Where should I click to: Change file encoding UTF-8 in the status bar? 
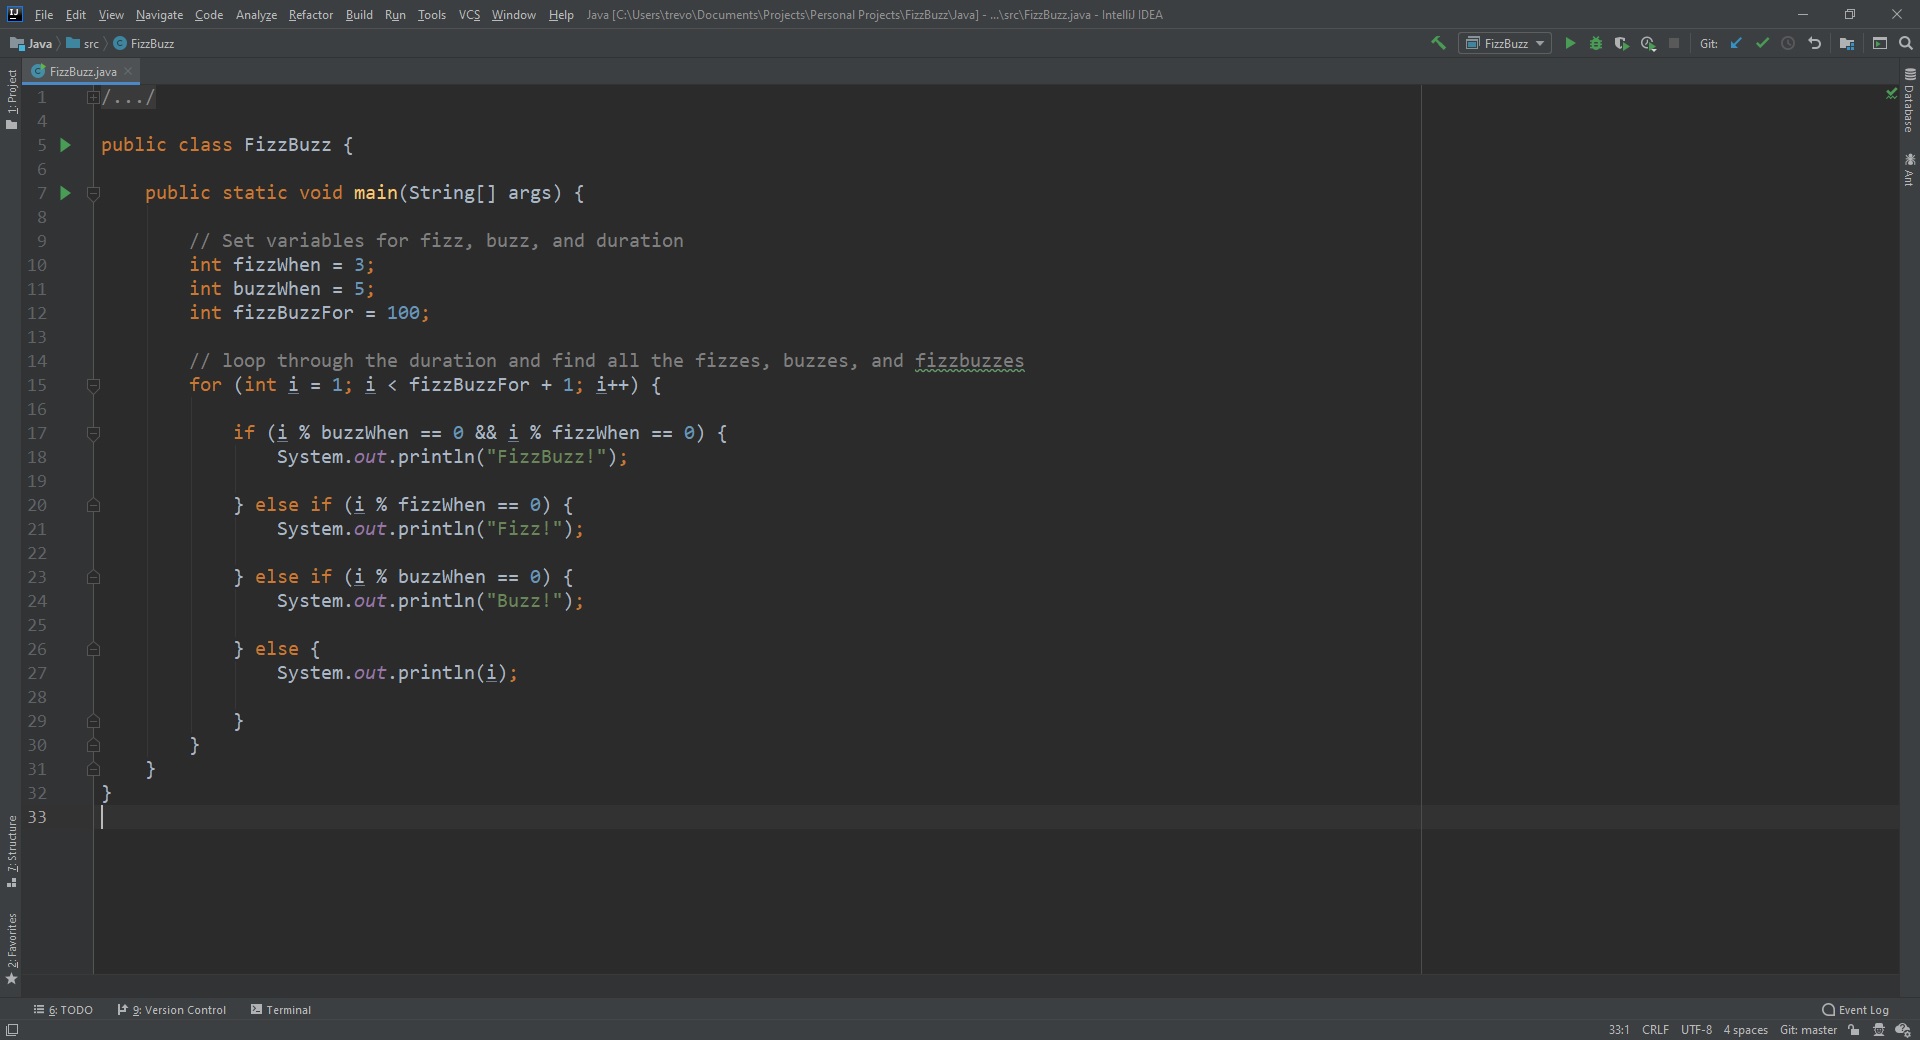click(x=1696, y=1030)
